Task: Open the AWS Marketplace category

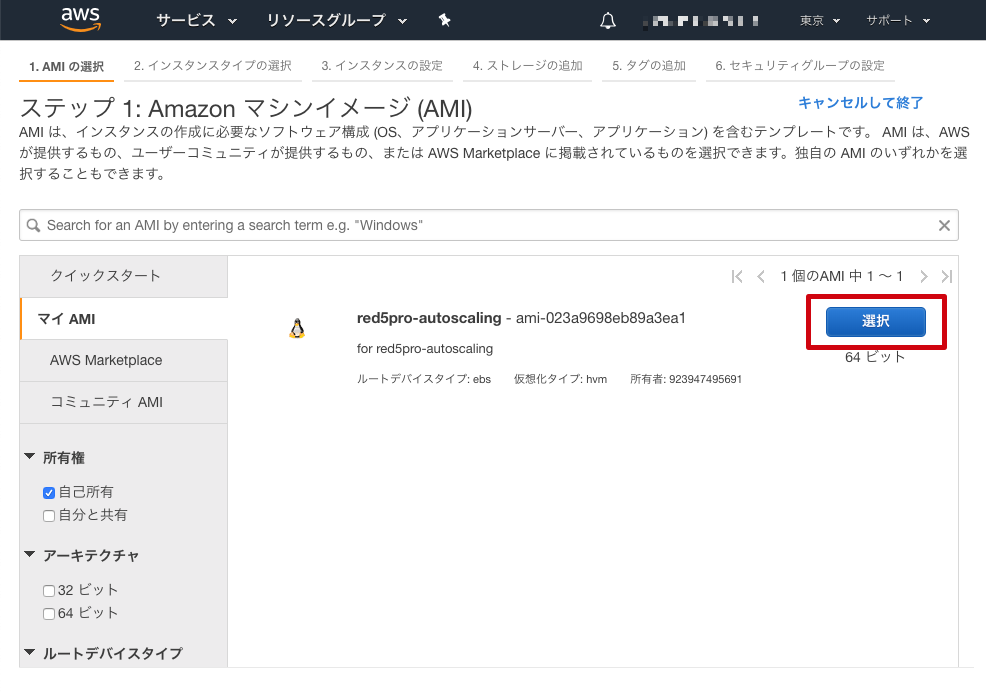Action: [124, 360]
